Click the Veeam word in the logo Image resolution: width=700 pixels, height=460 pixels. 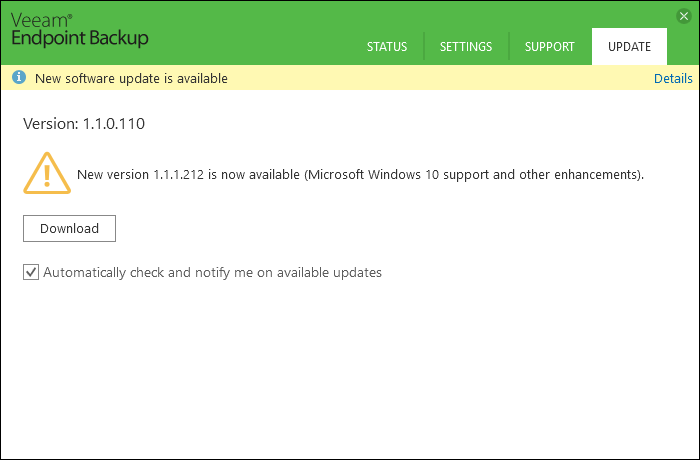41,21
